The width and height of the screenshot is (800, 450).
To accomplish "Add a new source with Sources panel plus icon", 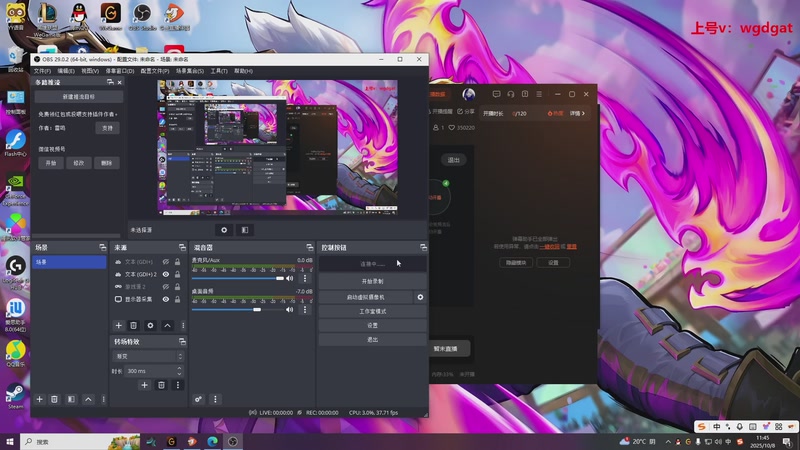I will click(118, 326).
